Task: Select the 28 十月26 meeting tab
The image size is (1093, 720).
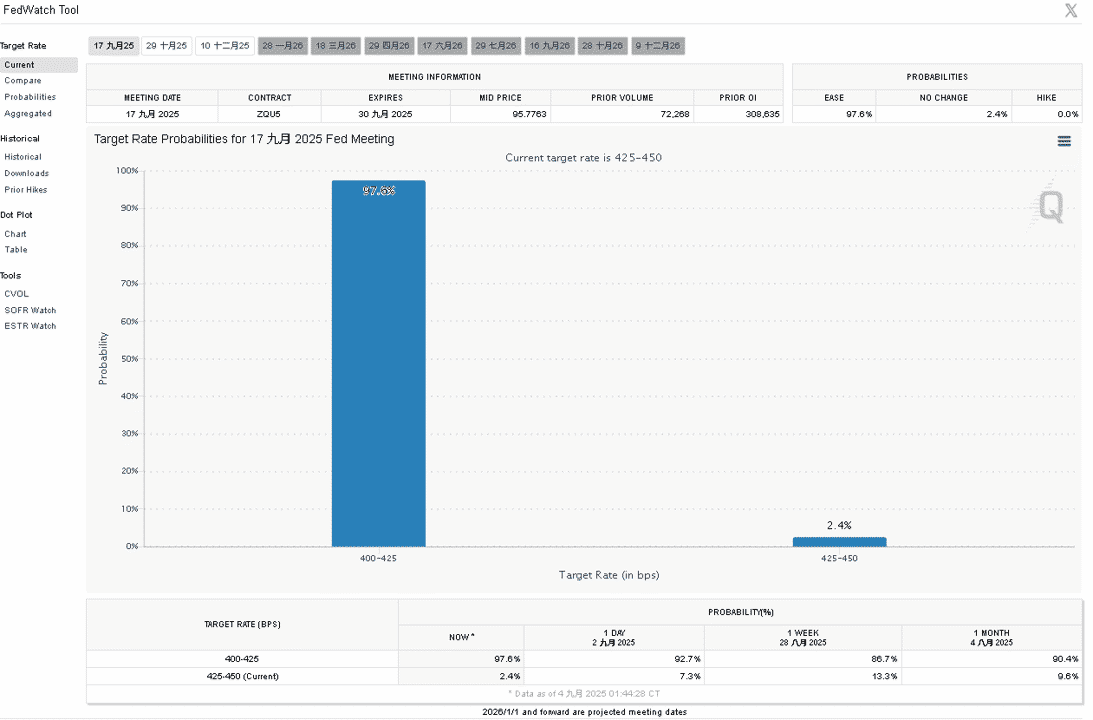Action: tap(602, 46)
